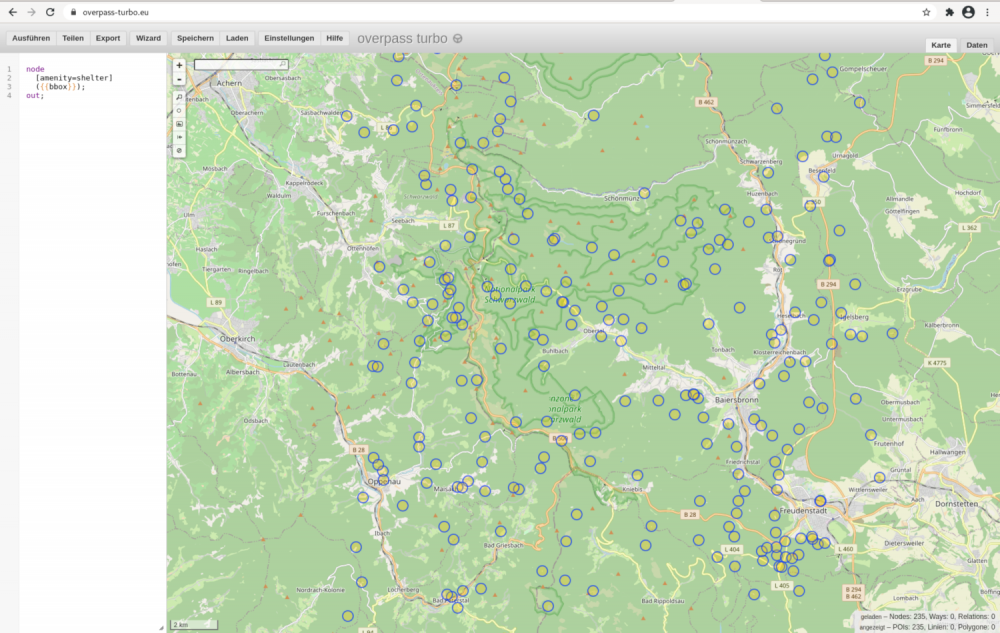Run the query with Ausführen

[31, 38]
